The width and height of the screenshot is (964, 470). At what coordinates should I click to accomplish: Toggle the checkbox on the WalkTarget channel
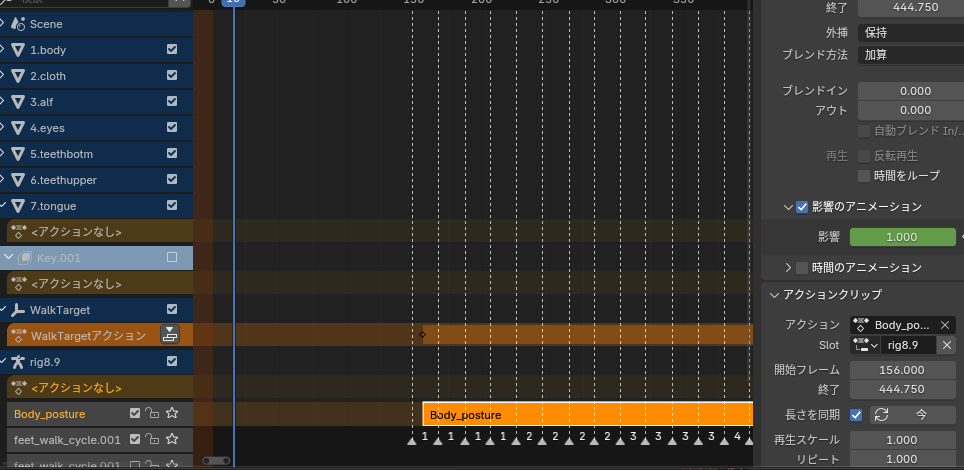click(172, 309)
